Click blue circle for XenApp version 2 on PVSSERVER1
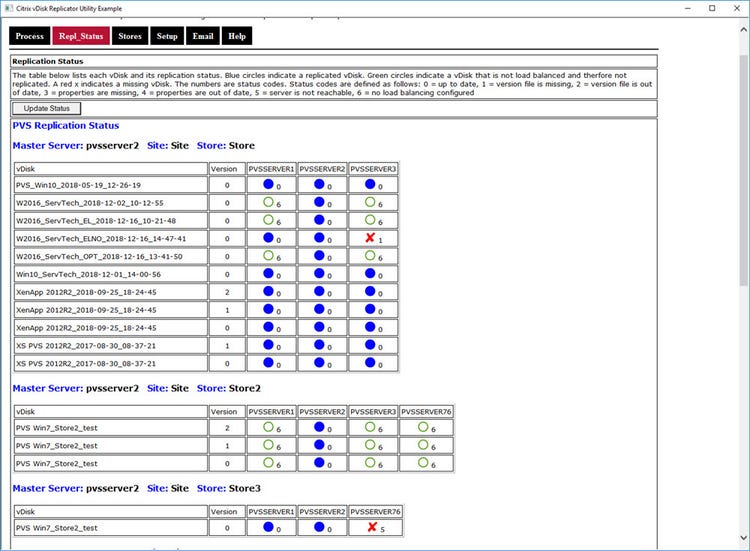 pyautogui.click(x=268, y=291)
